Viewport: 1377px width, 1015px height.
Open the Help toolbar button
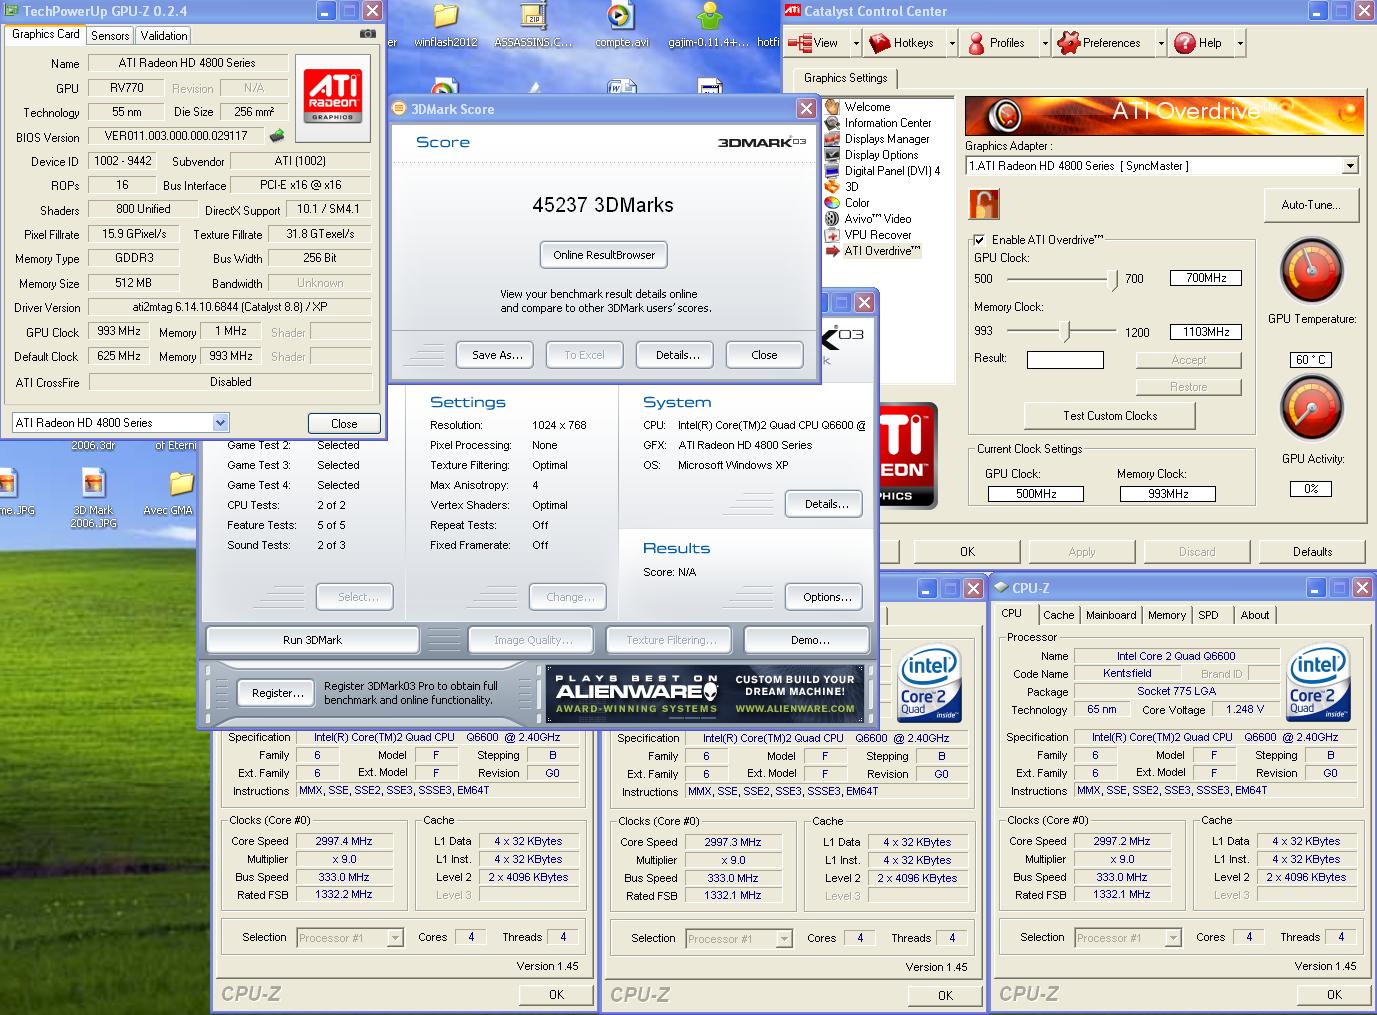tap(1198, 43)
